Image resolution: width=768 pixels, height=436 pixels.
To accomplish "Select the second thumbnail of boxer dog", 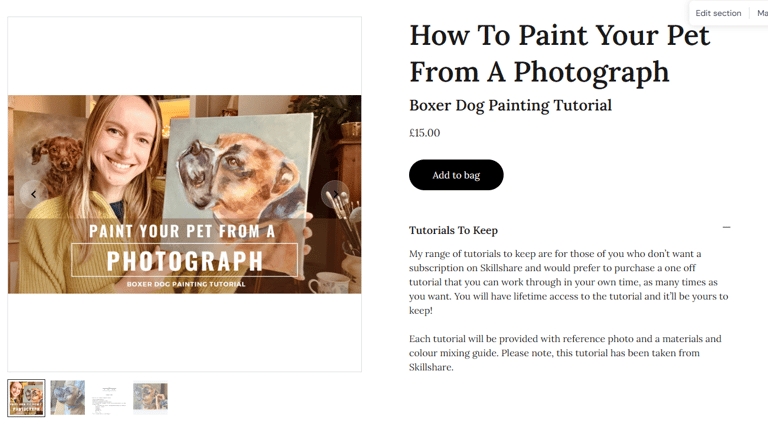I will 68,398.
